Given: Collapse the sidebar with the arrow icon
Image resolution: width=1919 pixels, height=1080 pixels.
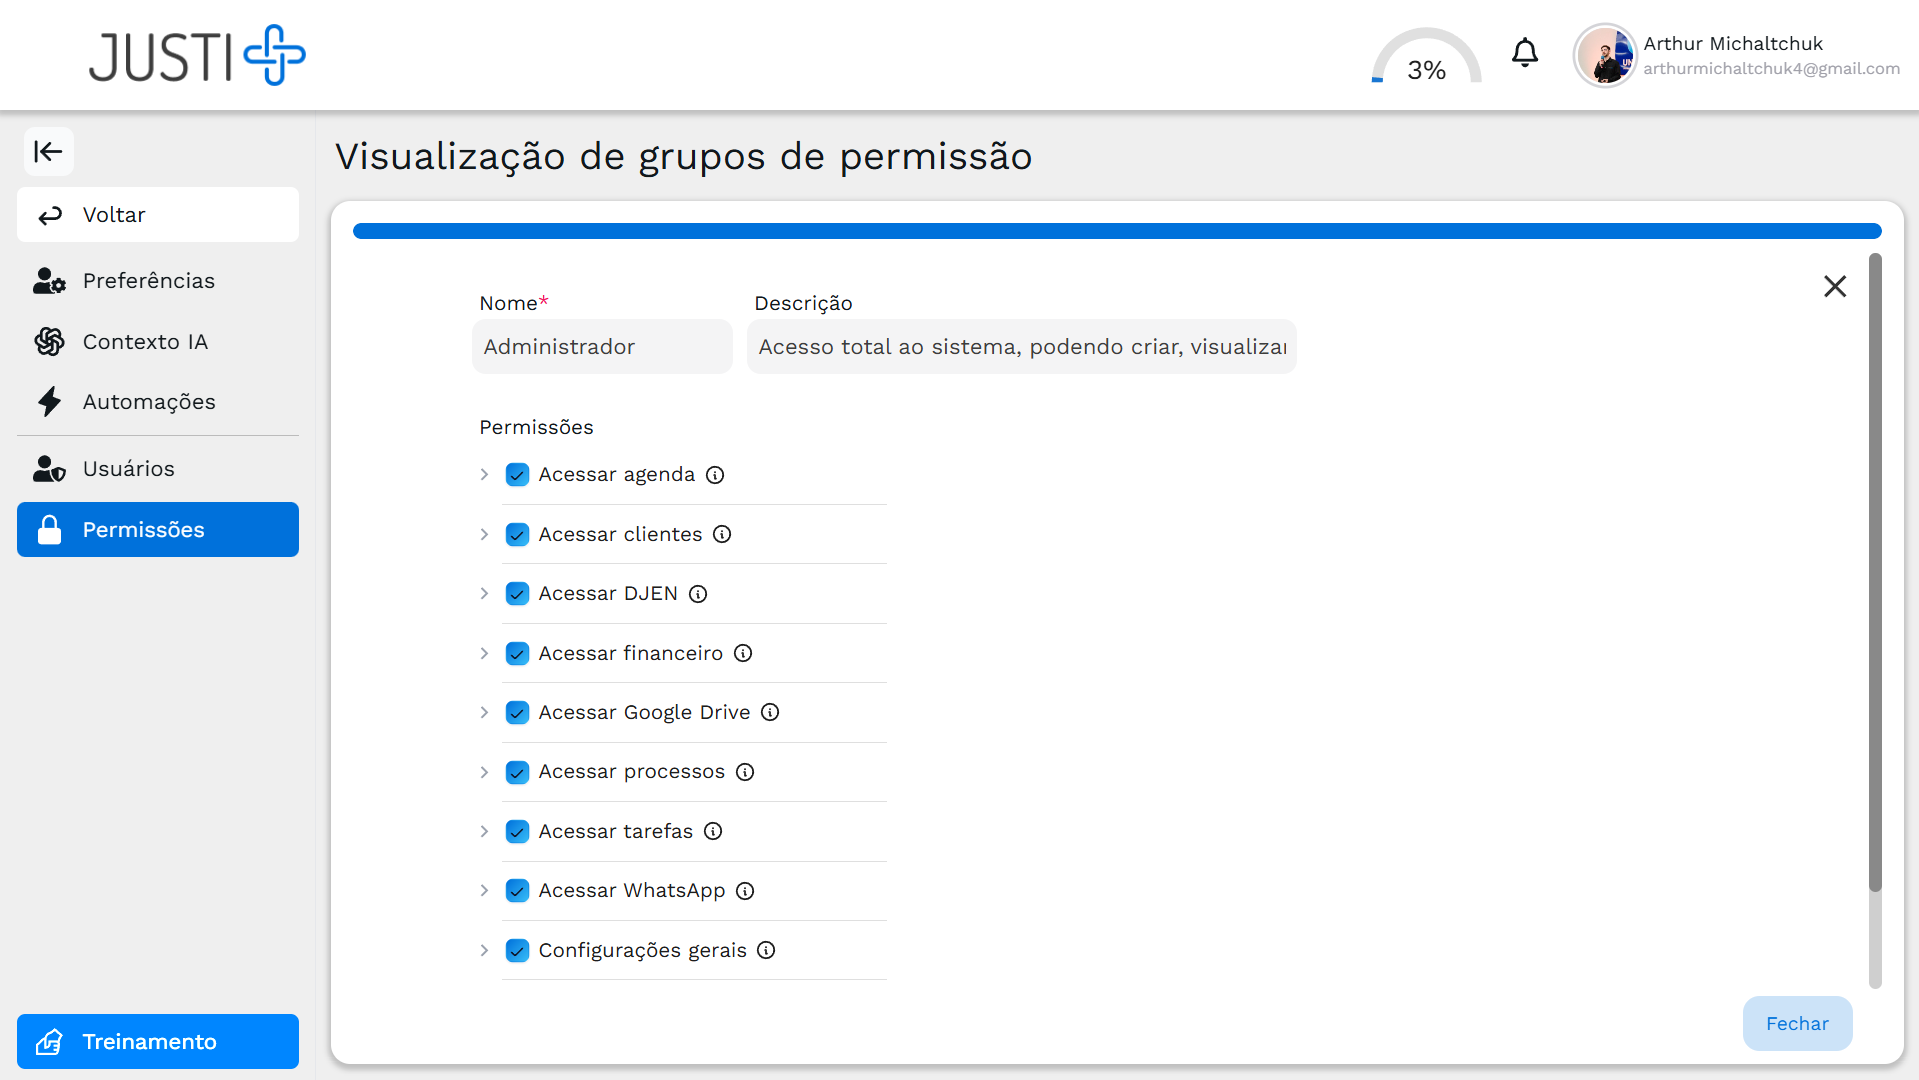Looking at the screenshot, I should tap(48, 152).
